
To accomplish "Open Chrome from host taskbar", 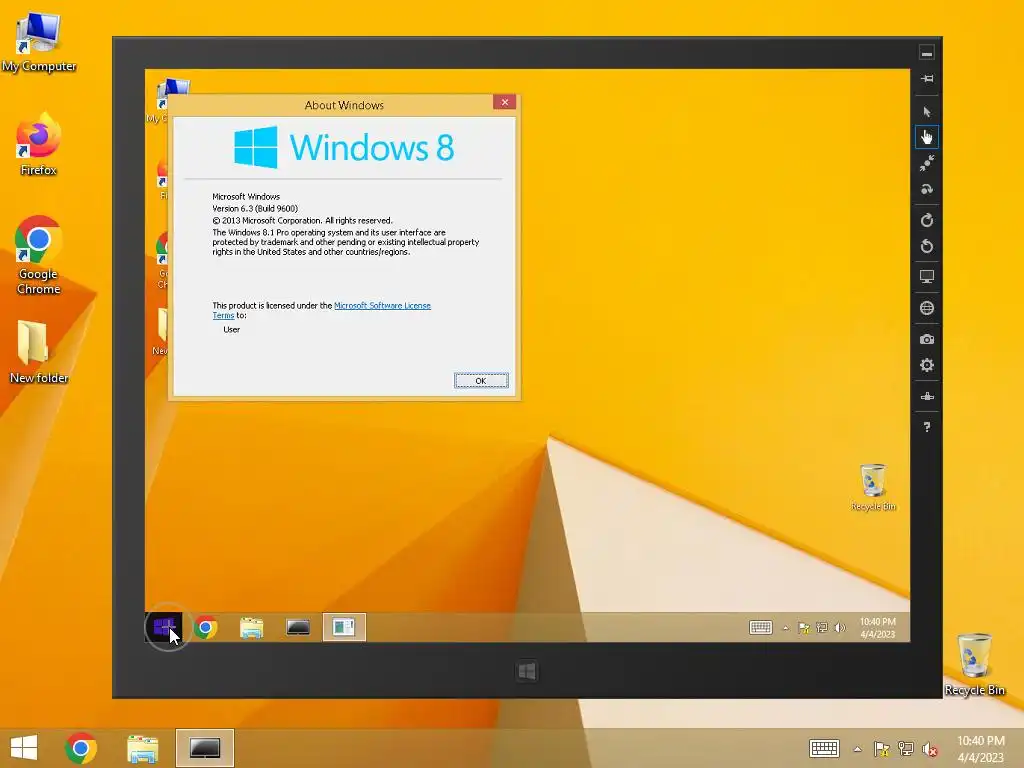I will pyautogui.click(x=81, y=748).
